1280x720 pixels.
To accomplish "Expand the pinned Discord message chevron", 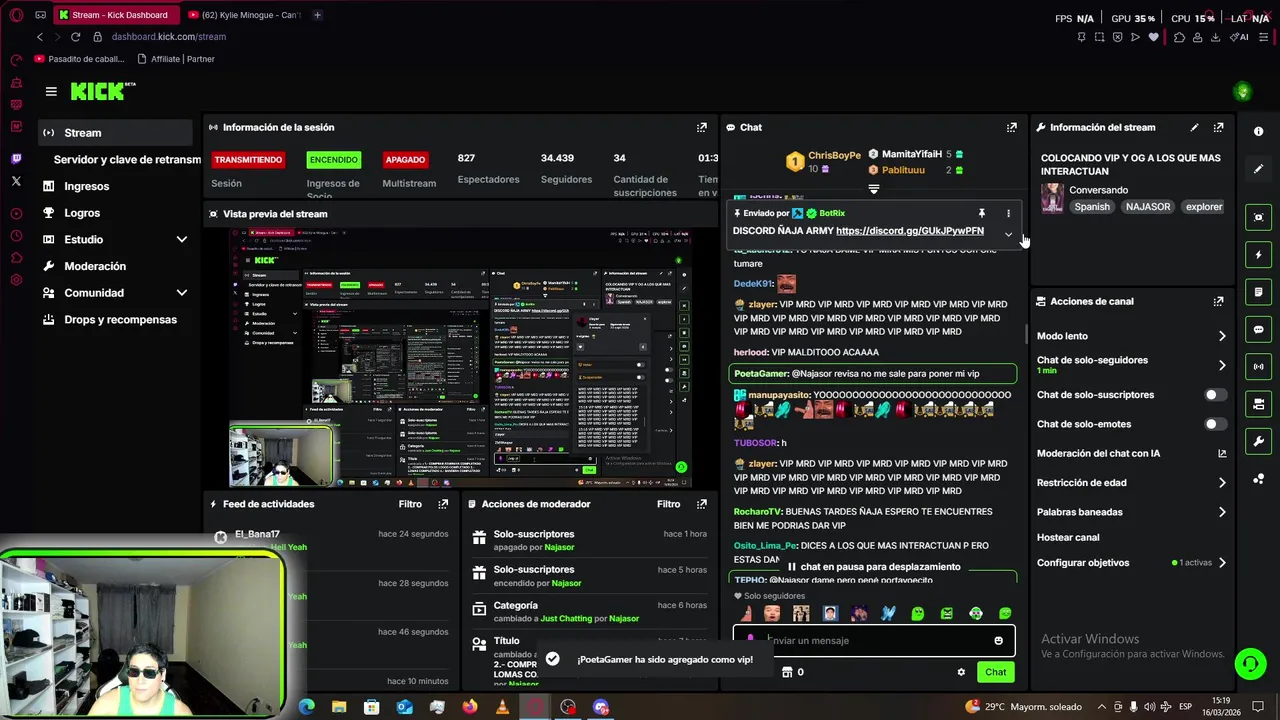I will point(1008,235).
